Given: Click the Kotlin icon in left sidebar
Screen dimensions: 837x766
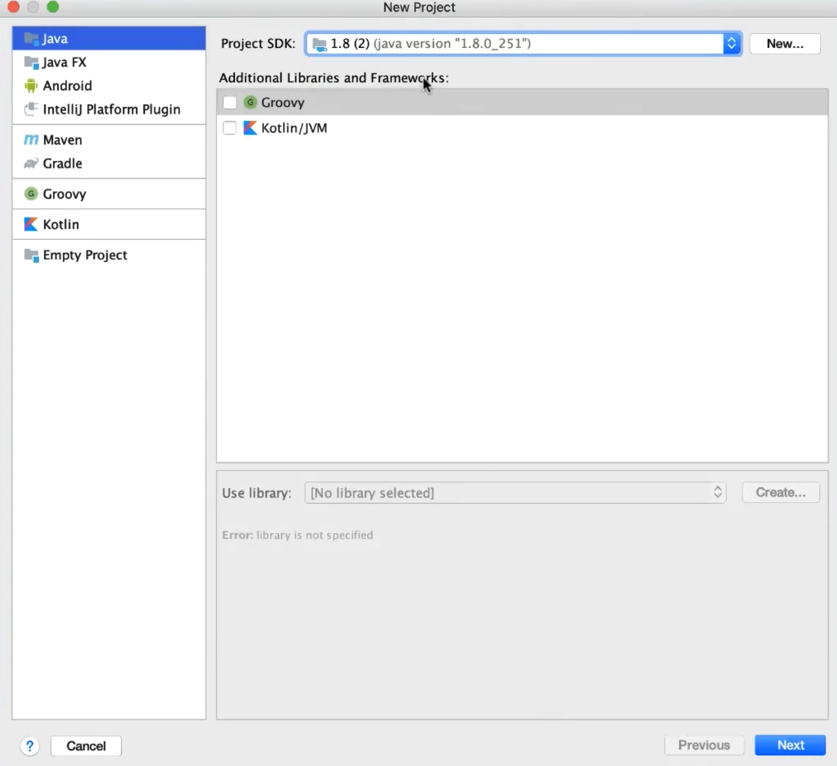Looking at the screenshot, I should click(31, 224).
